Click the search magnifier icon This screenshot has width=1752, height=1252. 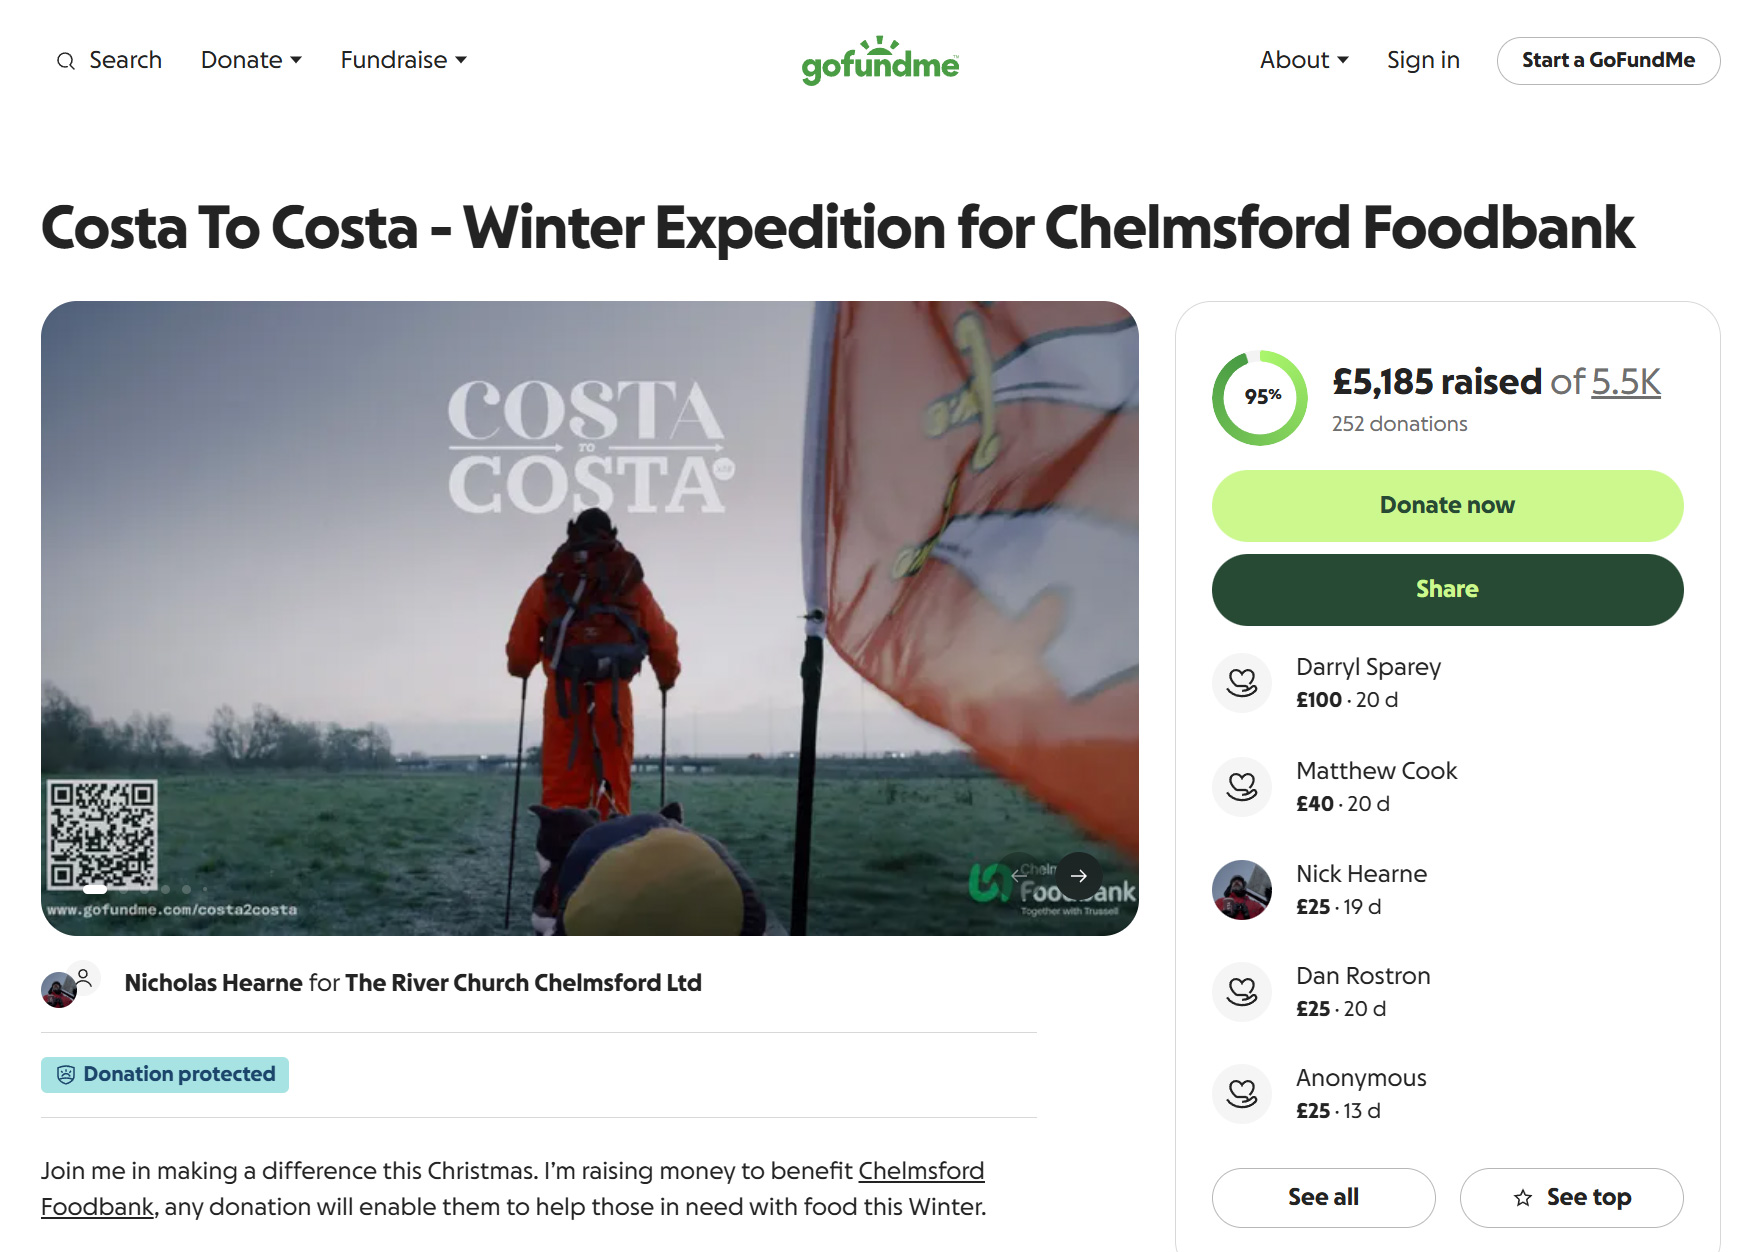(x=66, y=61)
